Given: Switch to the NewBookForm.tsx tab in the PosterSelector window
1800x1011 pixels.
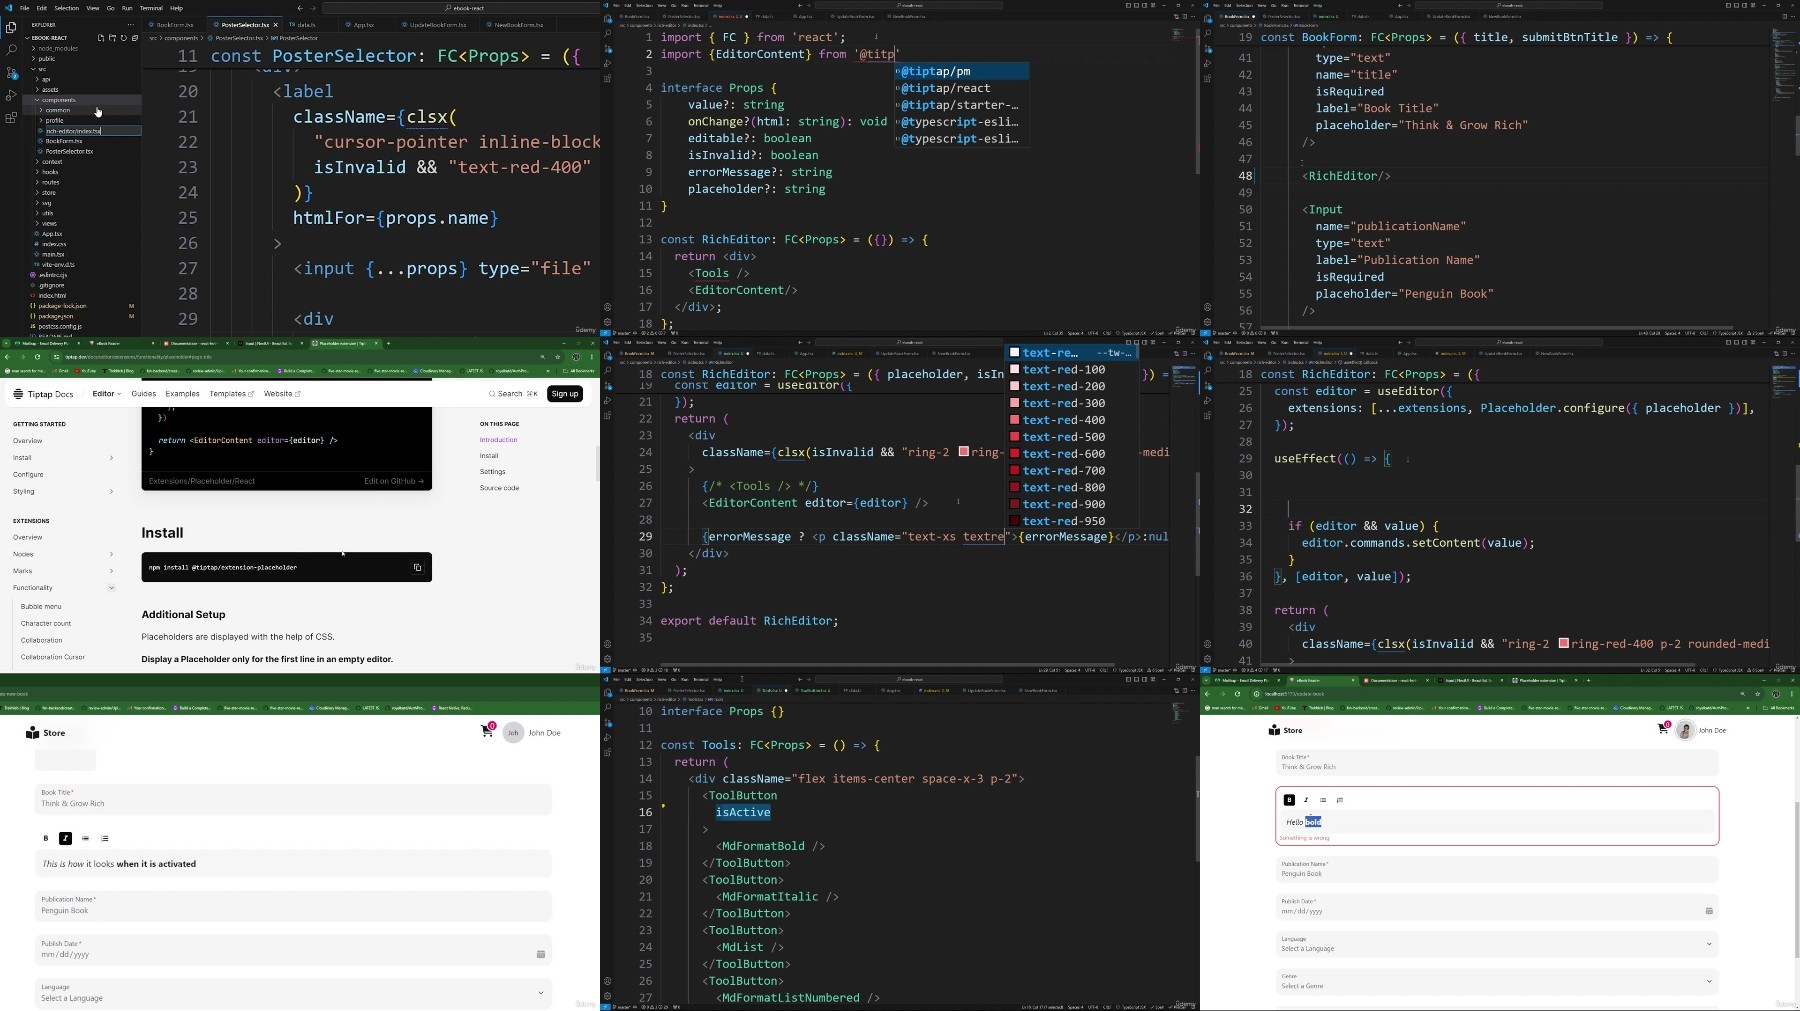Looking at the screenshot, I should [x=518, y=24].
